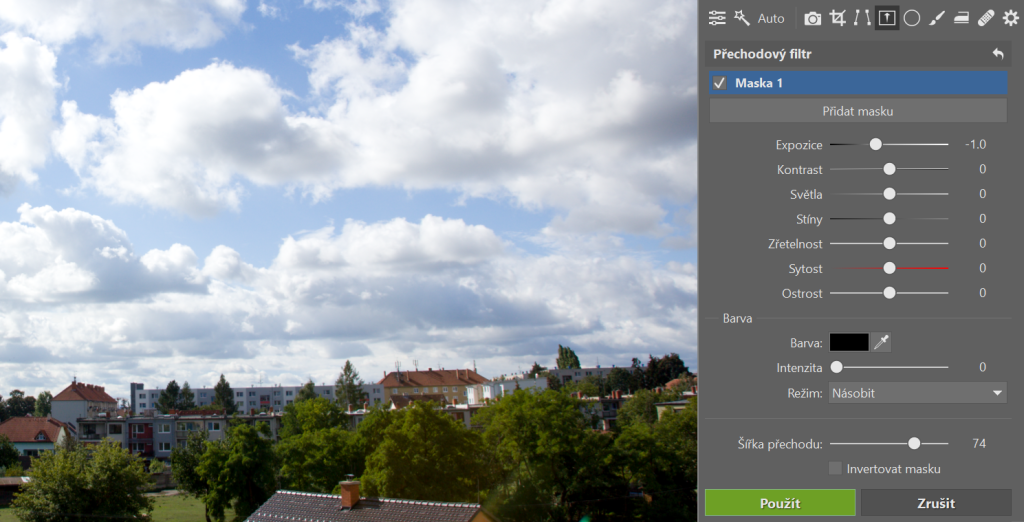Select the gradient filter tool icon

coord(886,18)
